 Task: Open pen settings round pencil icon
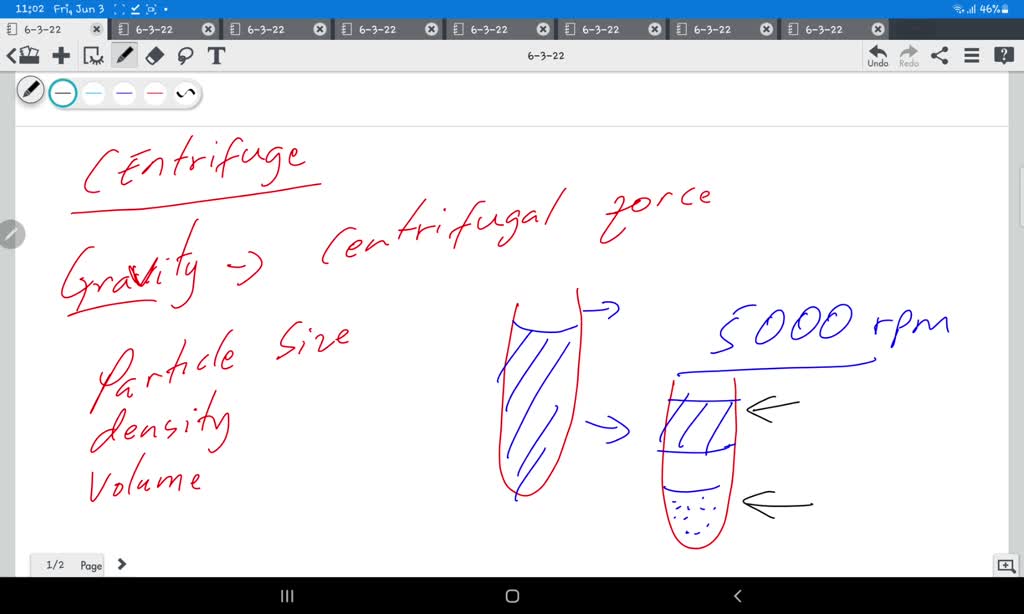coord(30,90)
